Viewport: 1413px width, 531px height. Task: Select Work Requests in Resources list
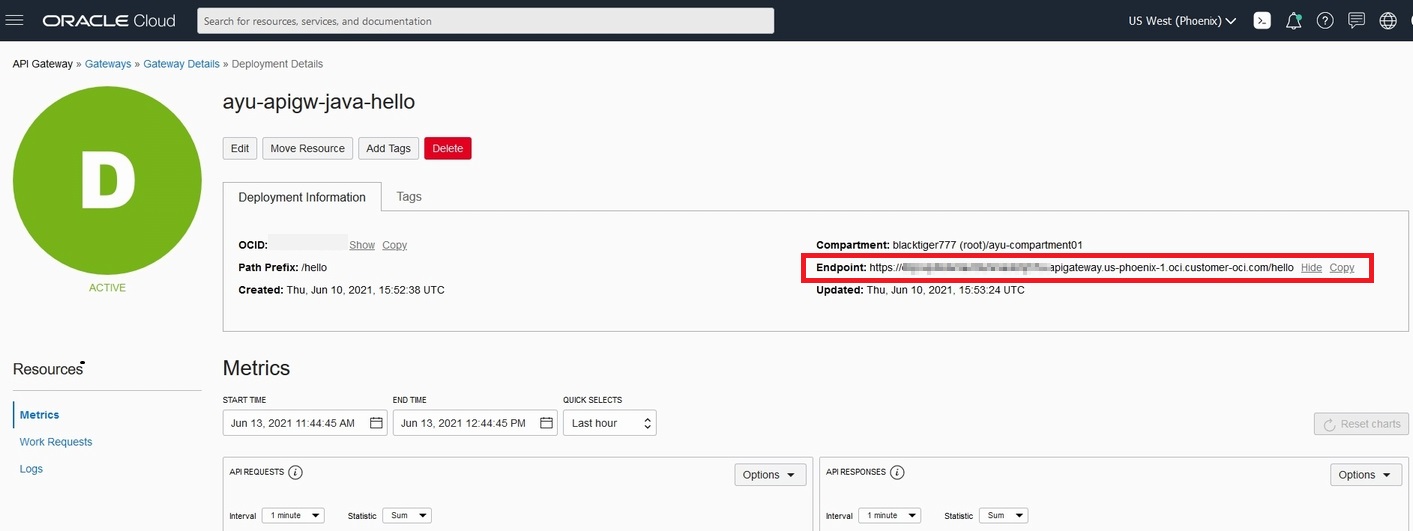pyautogui.click(x=56, y=442)
